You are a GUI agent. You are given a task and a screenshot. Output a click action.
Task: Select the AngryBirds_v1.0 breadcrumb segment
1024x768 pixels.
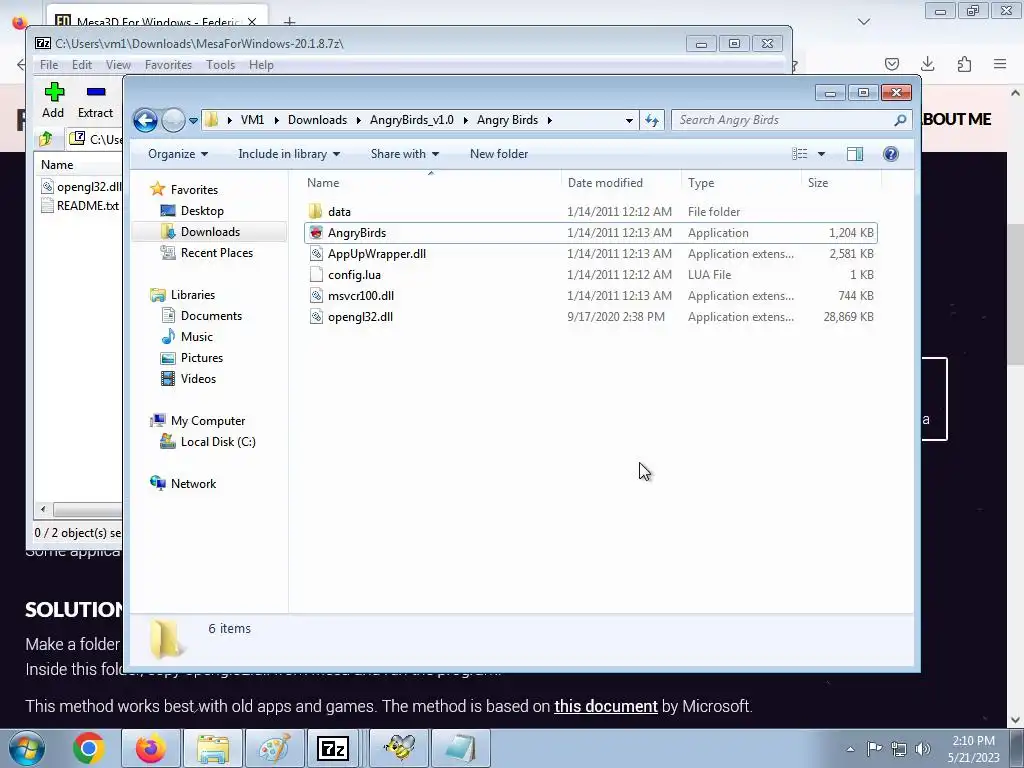coord(411,120)
